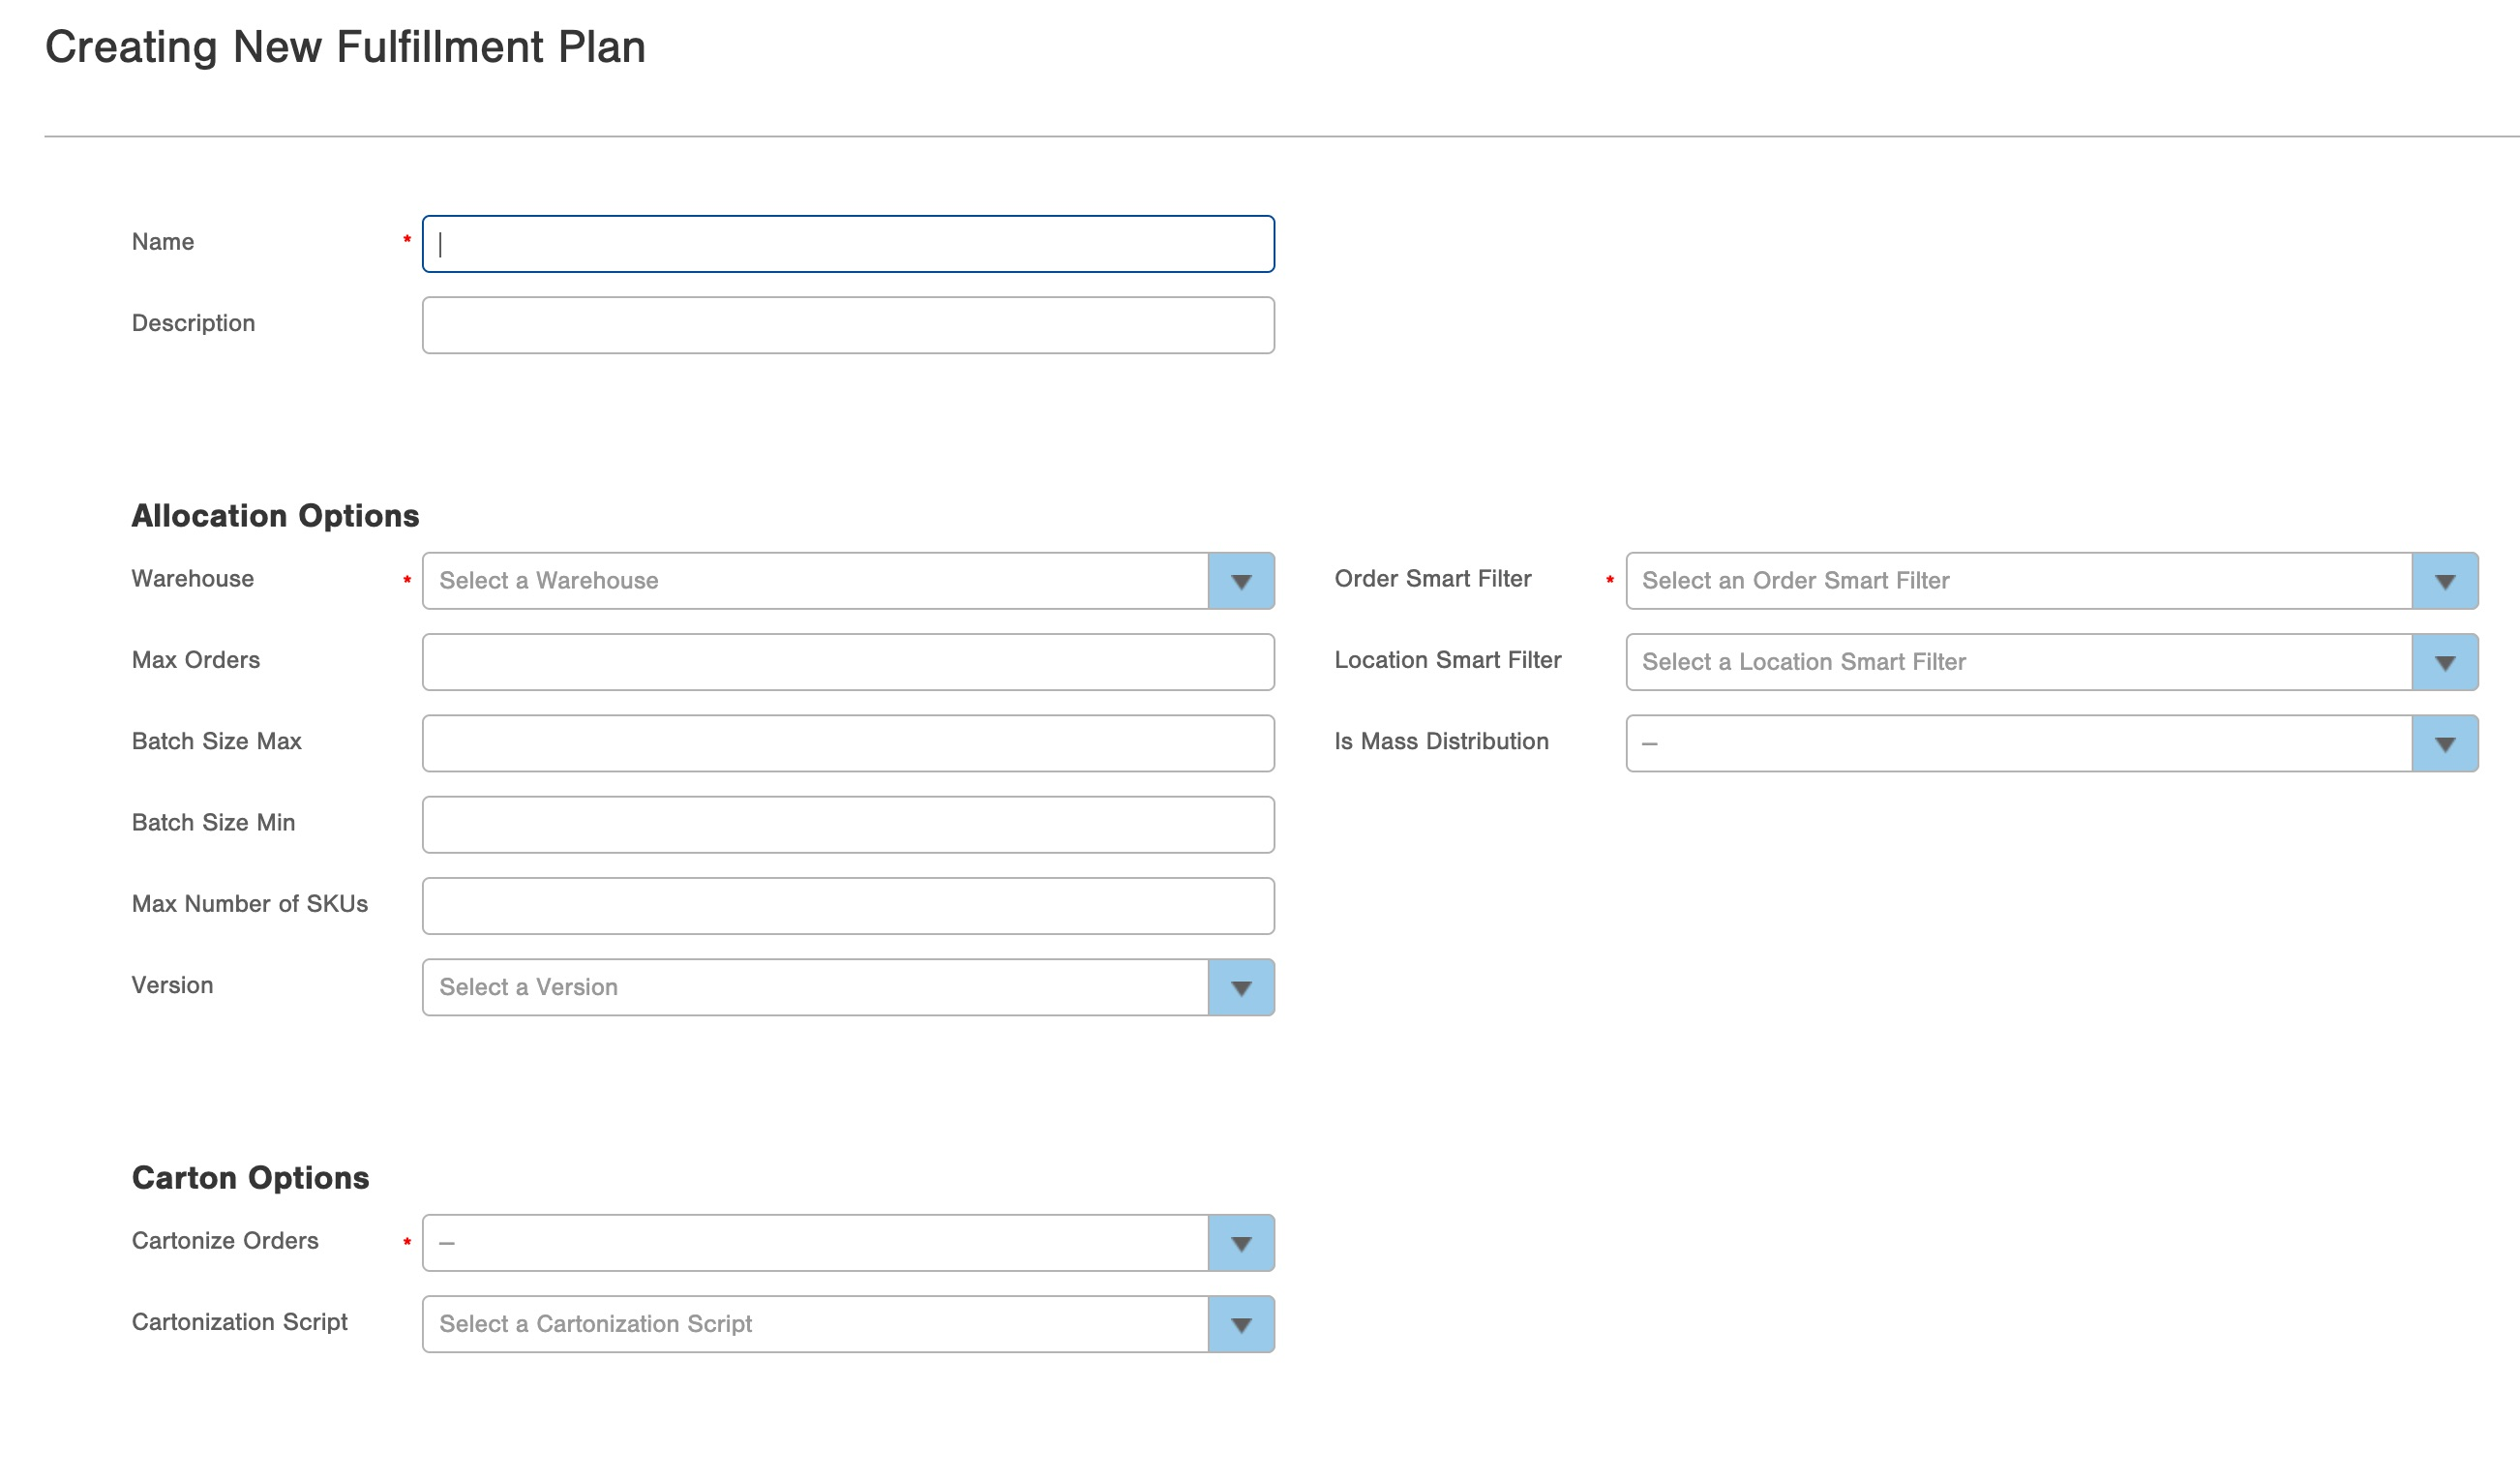This screenshot has width=2520, height=1481.
Task: Click the Select a Cartonization Script box
Action: tap(815, 1324)
